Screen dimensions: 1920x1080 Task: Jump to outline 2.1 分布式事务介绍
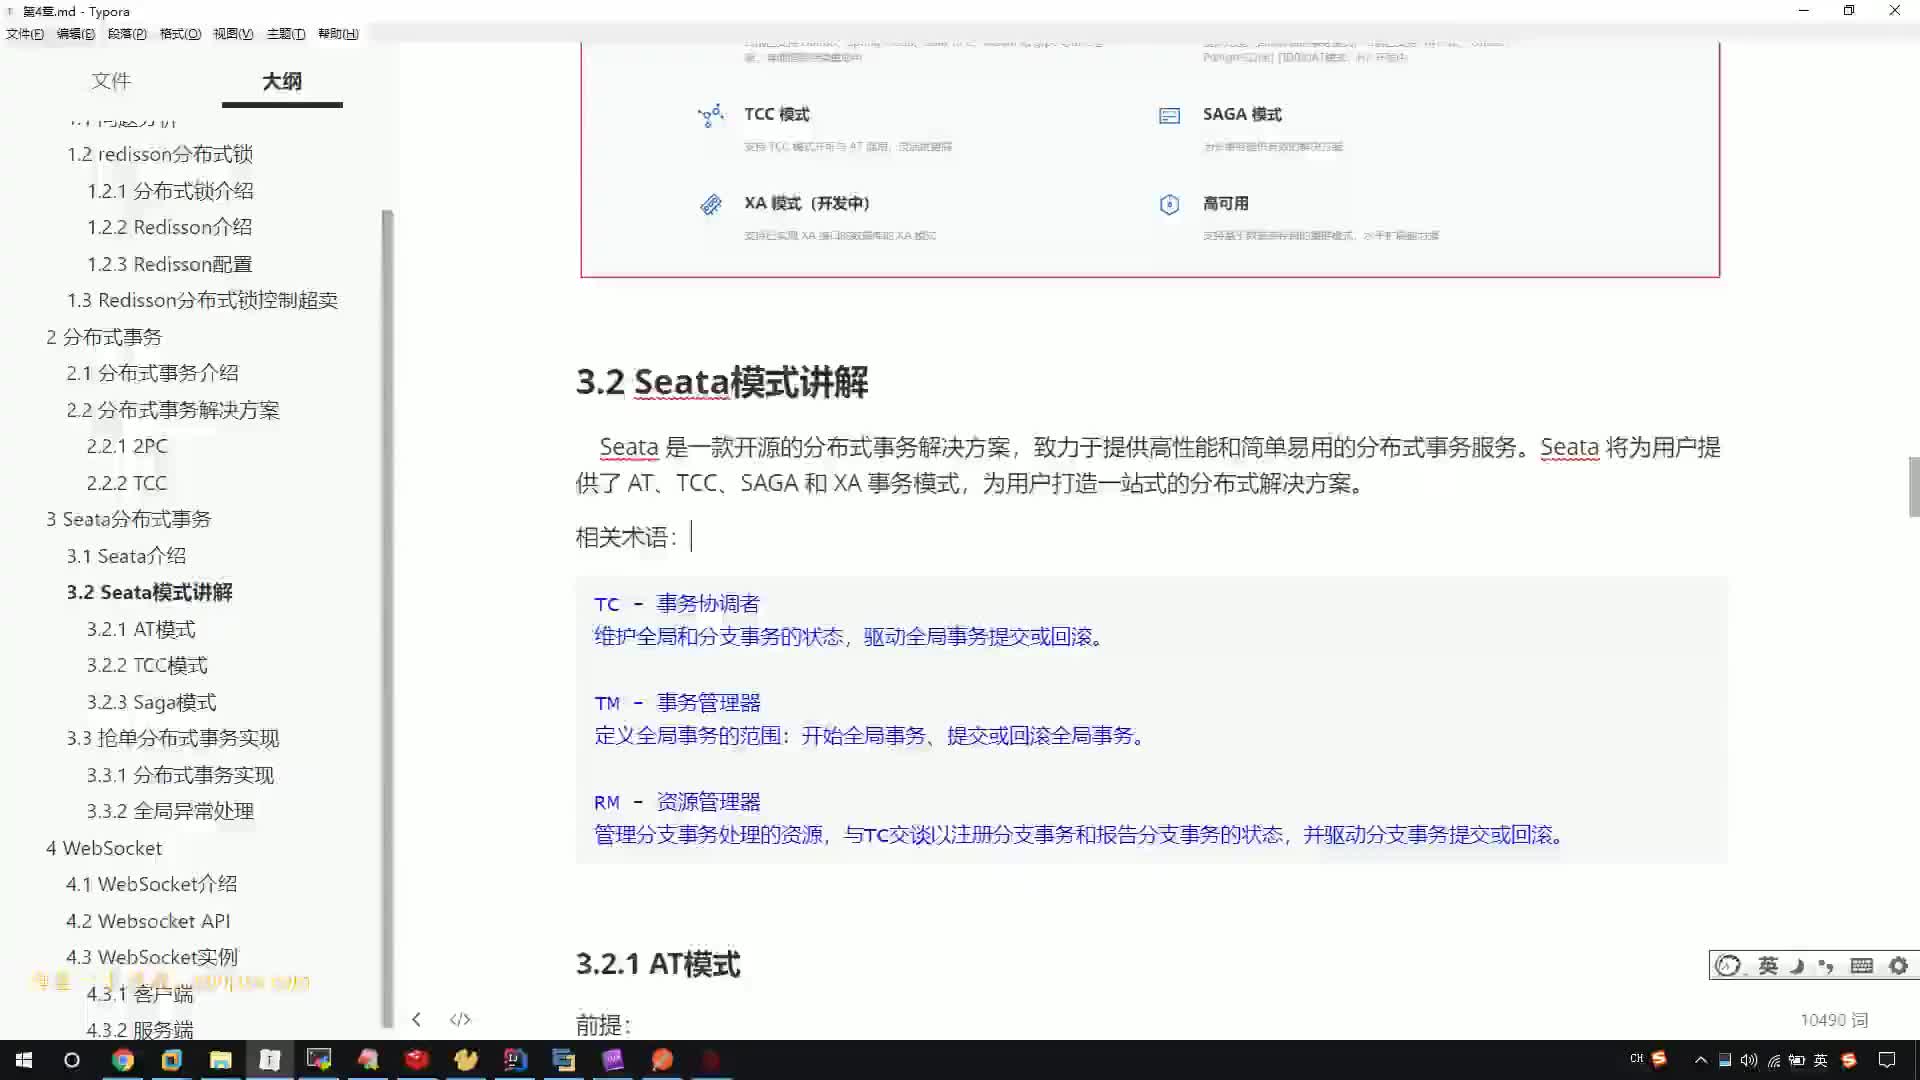152,373
